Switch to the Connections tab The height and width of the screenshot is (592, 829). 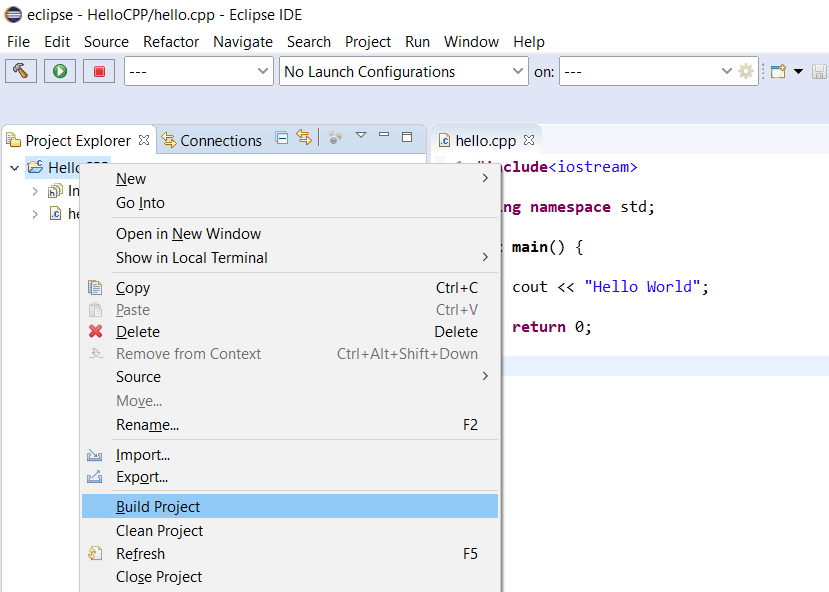point(220,141)
